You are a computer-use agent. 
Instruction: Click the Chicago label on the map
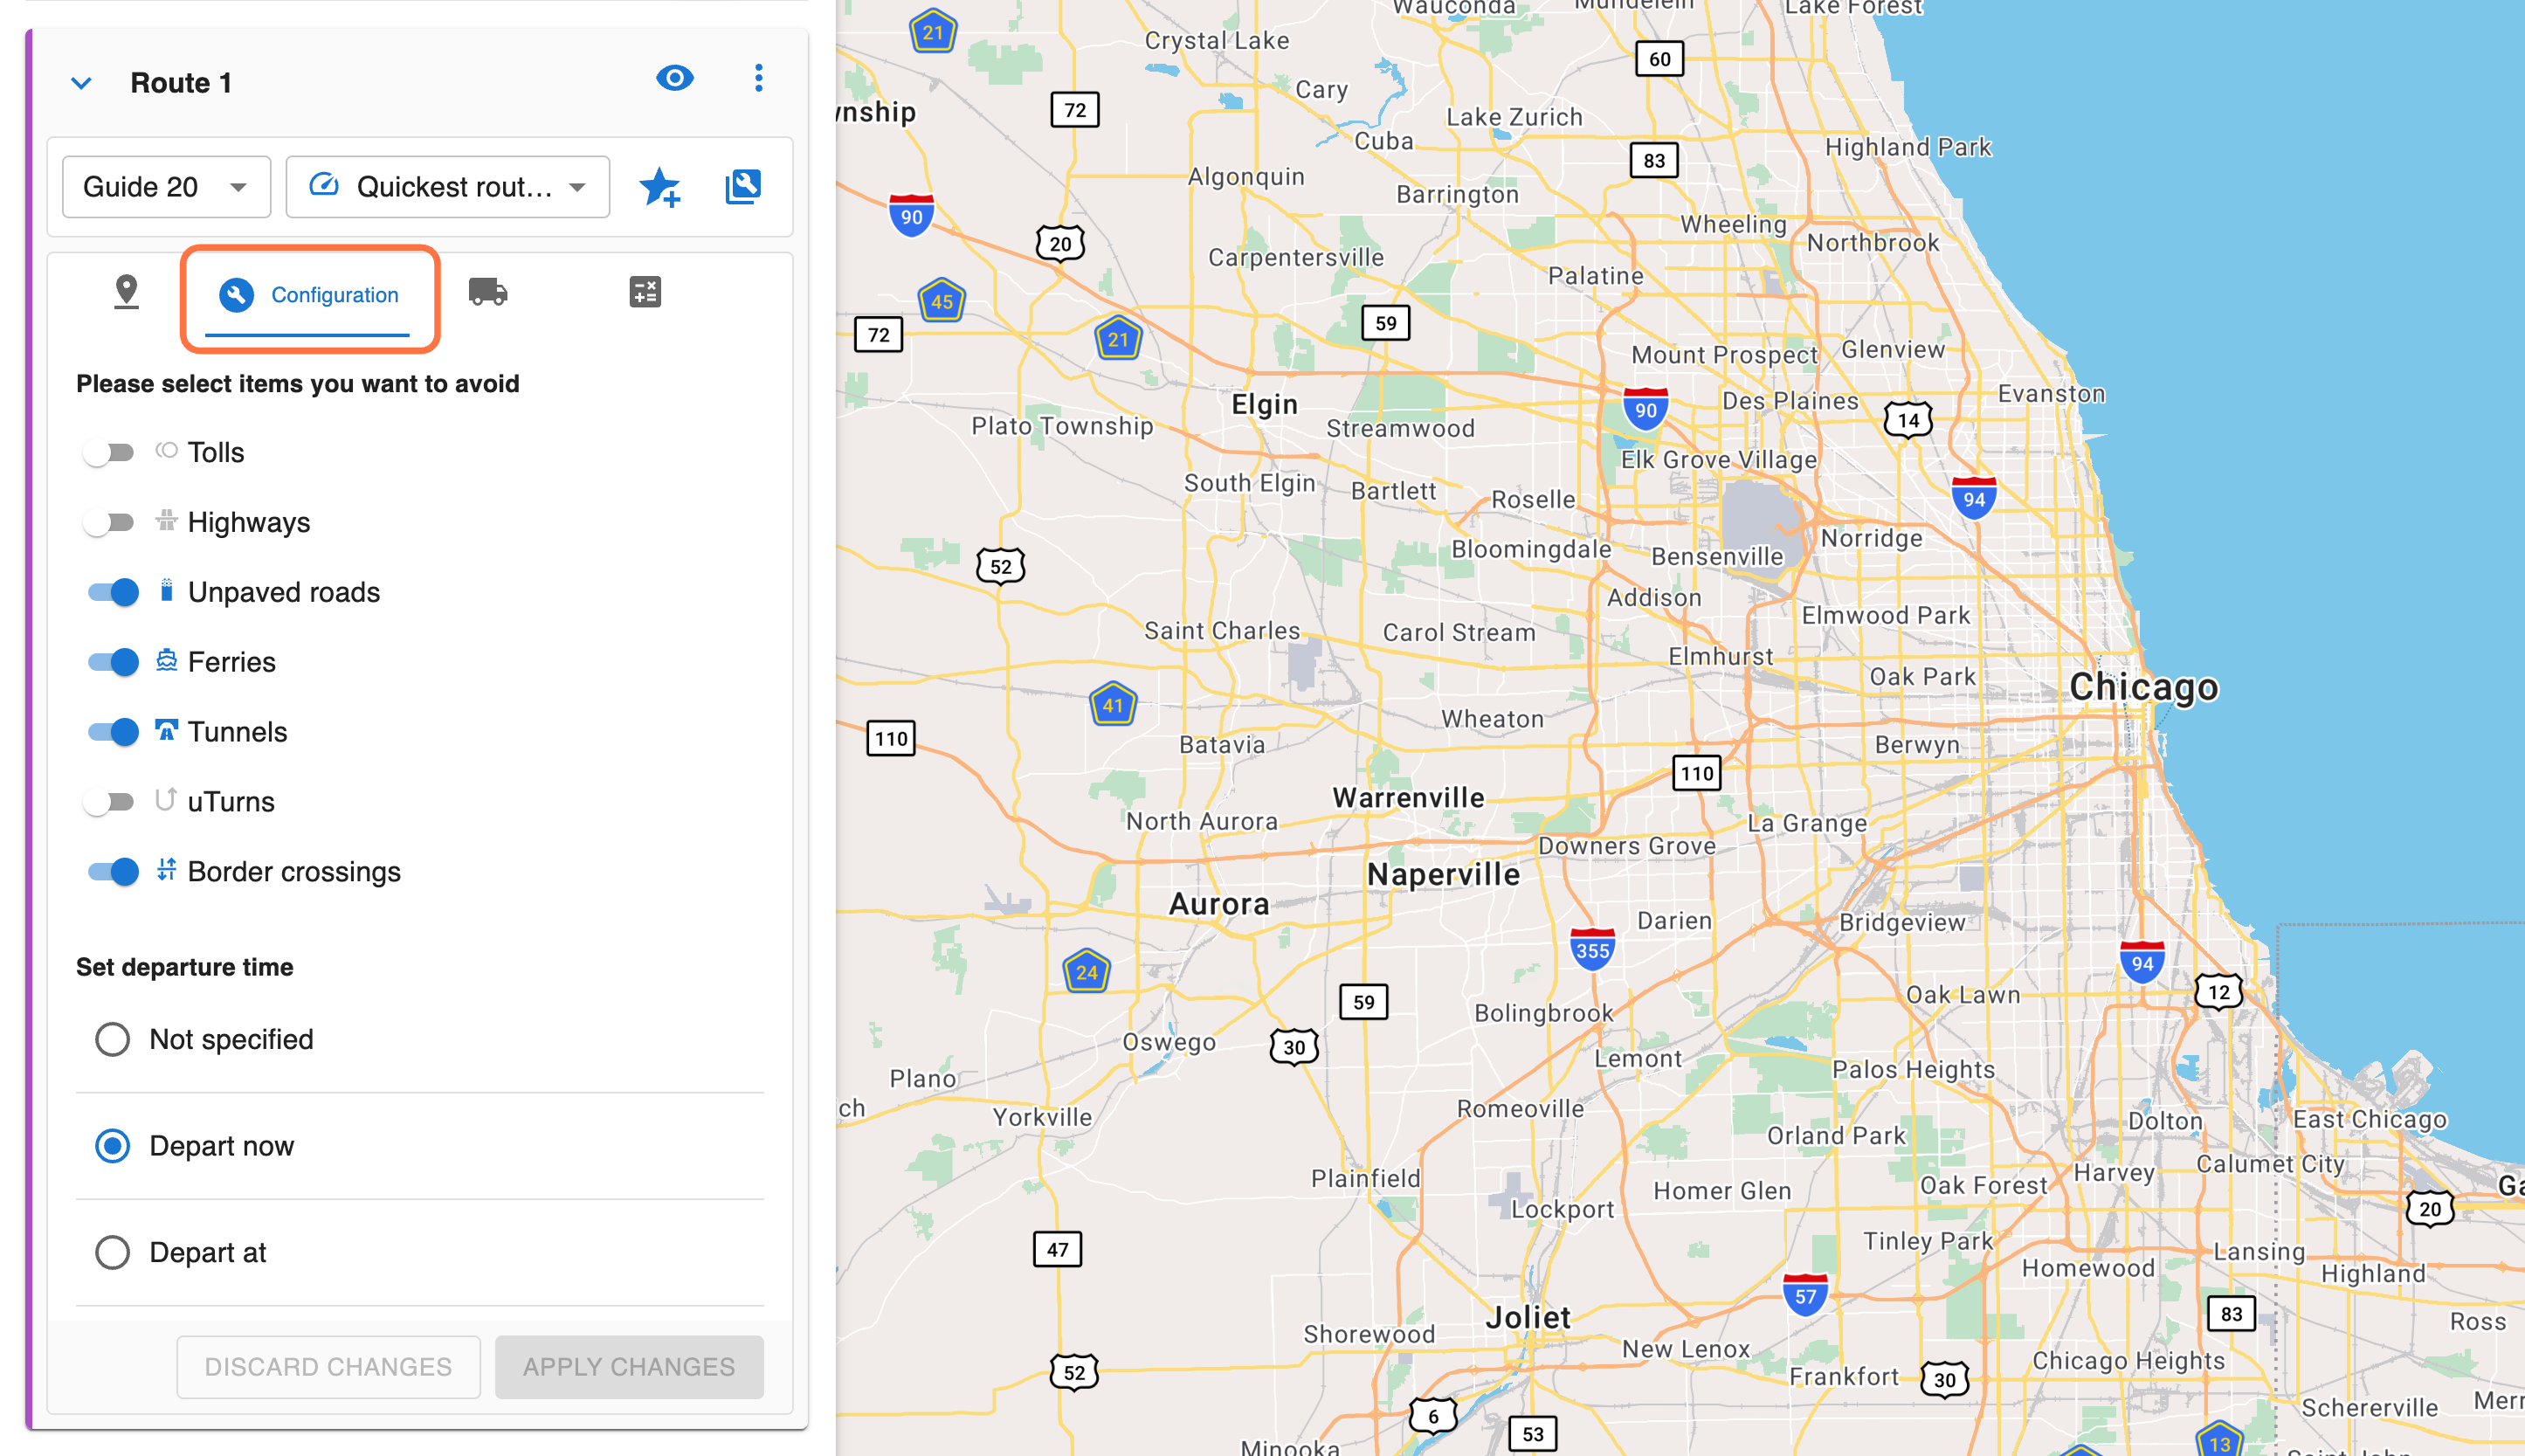2144,687
